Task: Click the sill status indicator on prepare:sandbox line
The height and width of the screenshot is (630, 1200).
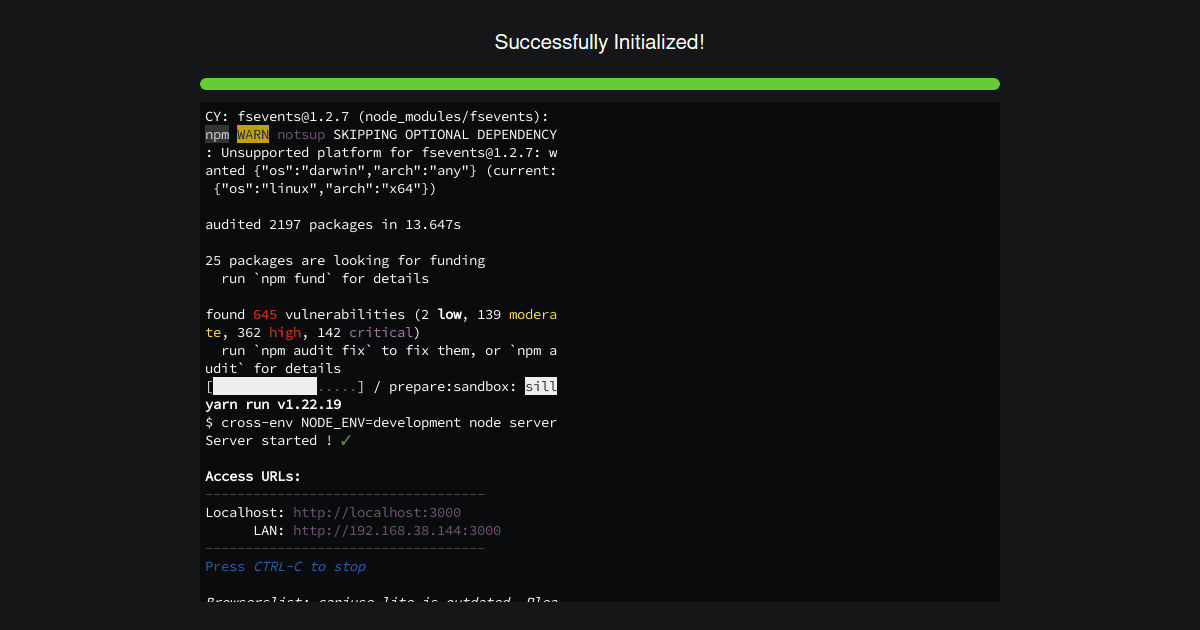Action: (x=541, y=386)
